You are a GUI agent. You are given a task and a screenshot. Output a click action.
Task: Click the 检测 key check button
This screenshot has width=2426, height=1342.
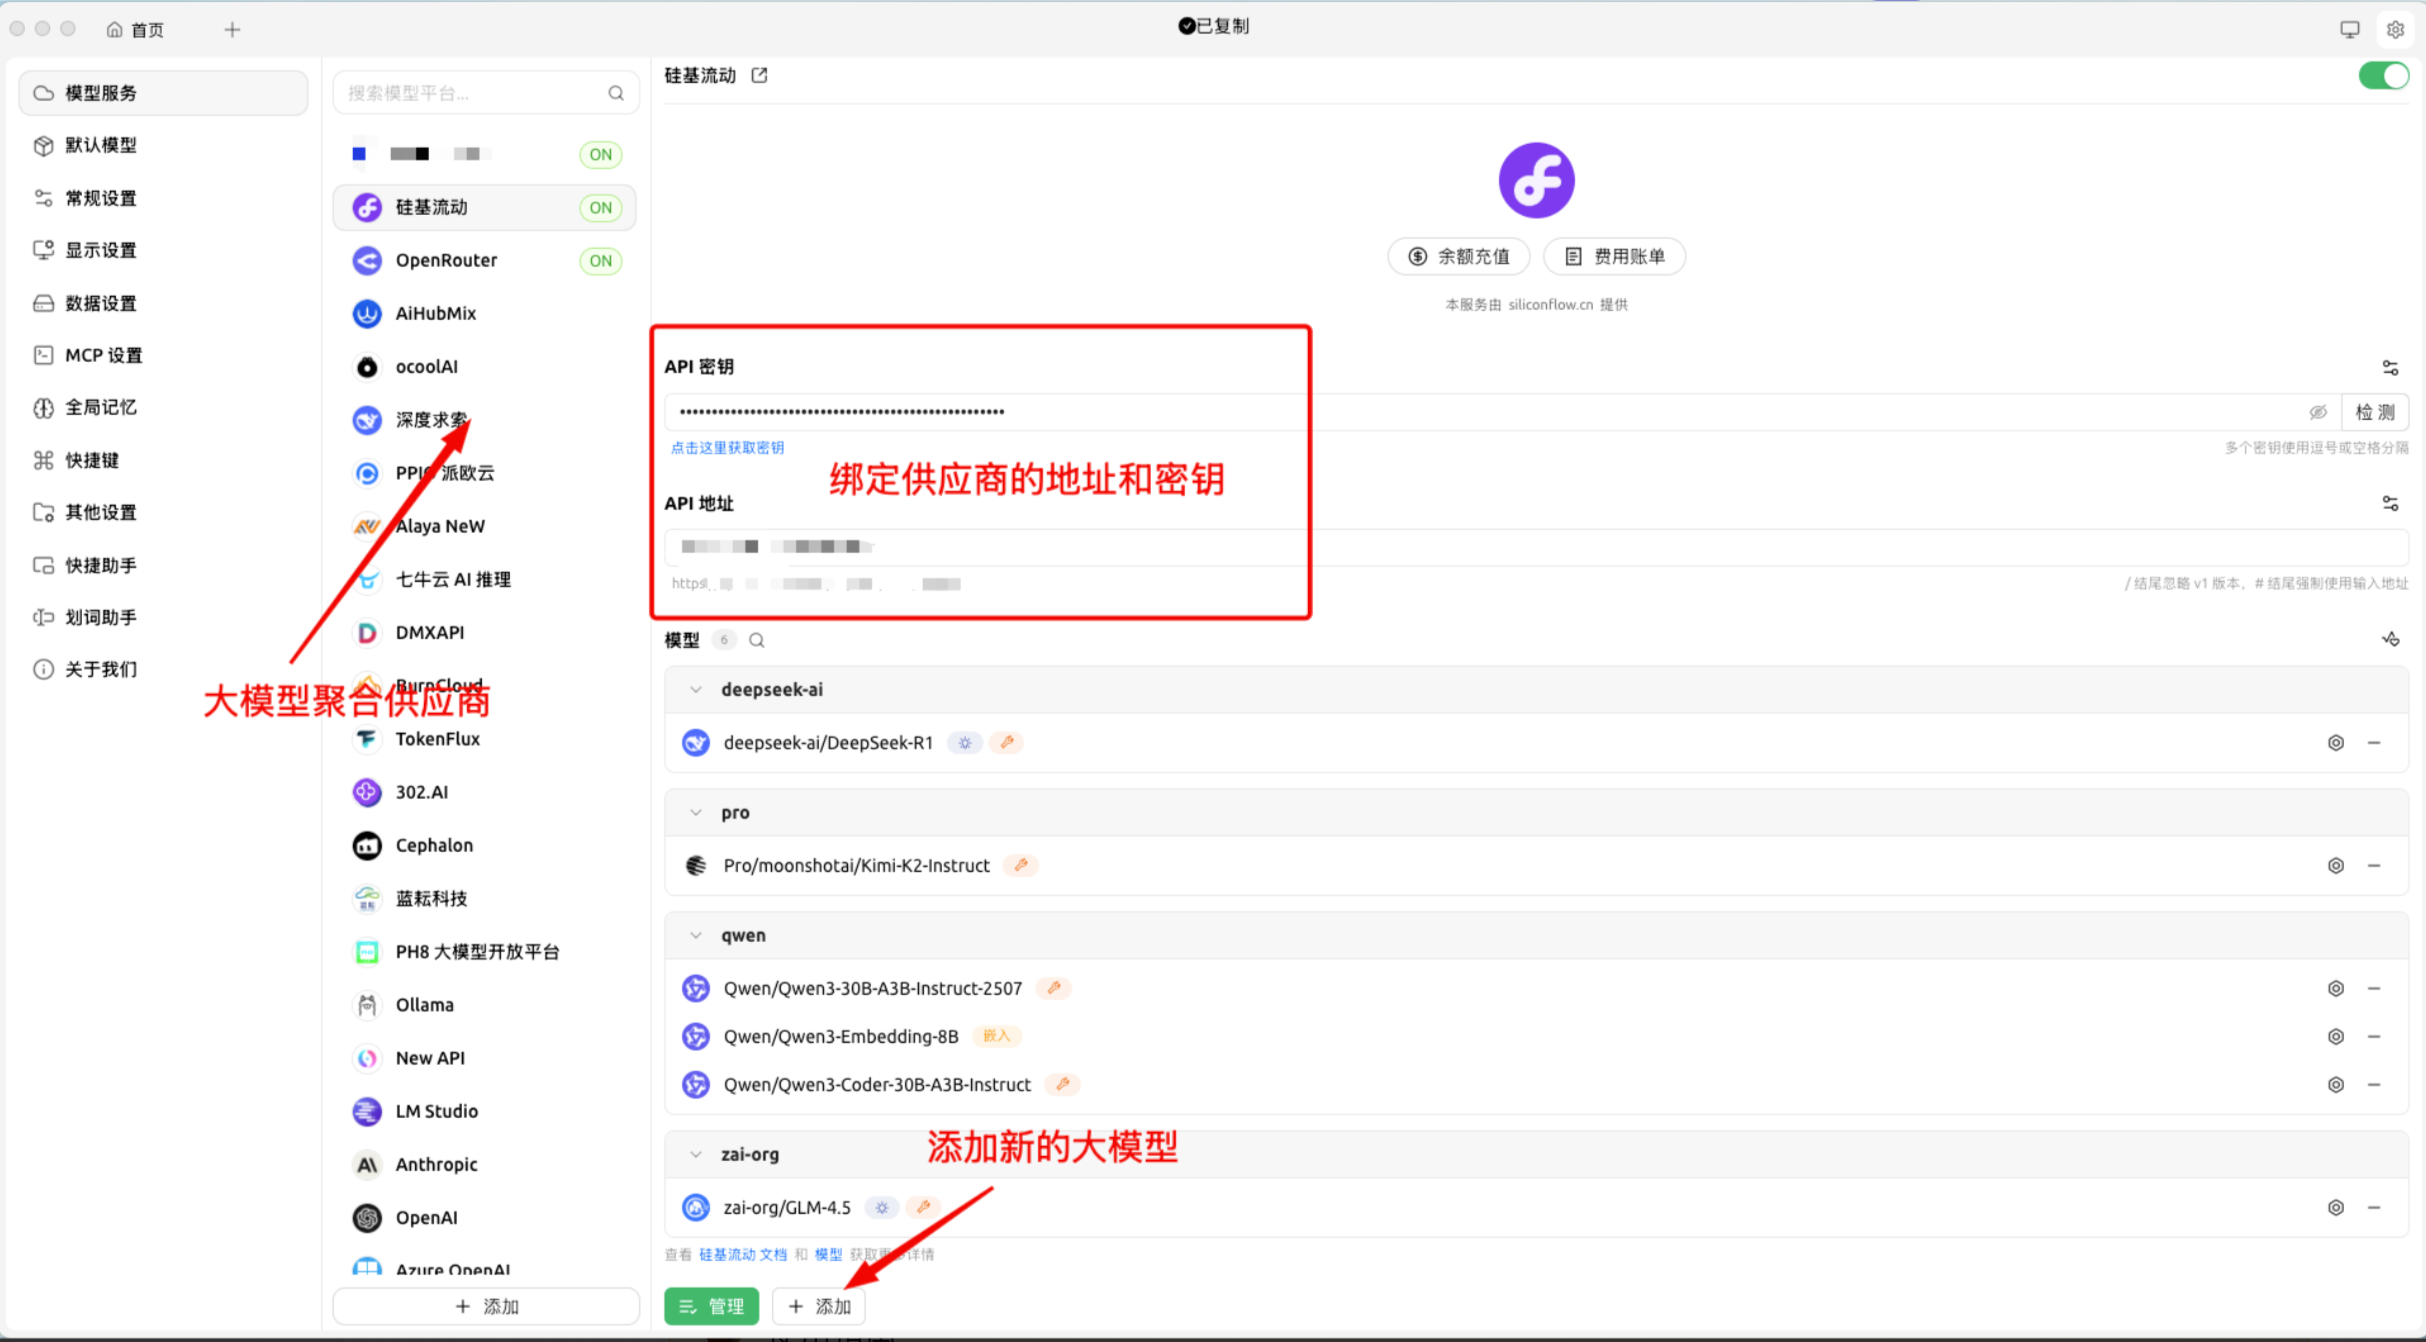pos(2375,412)
